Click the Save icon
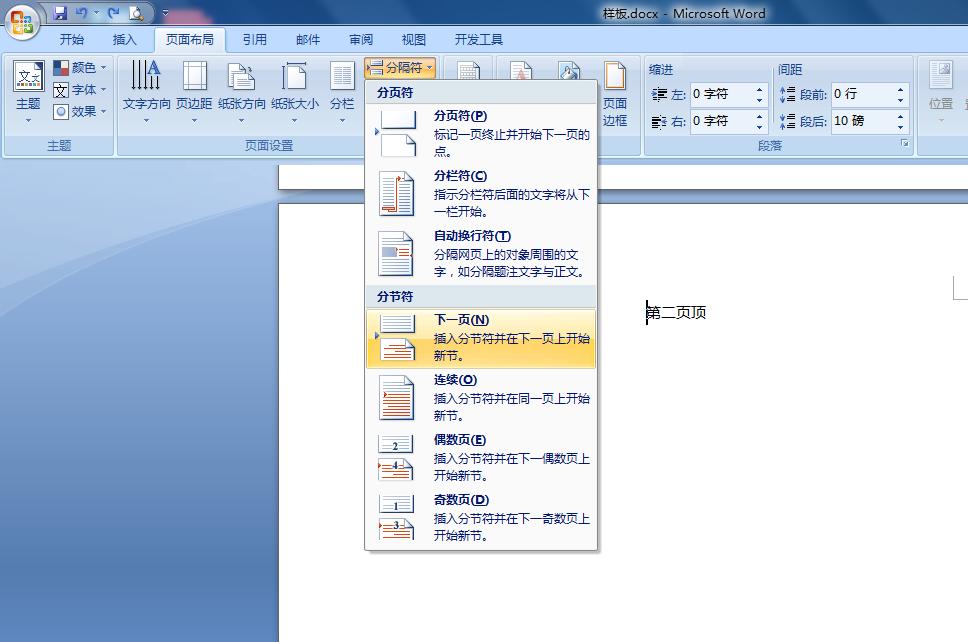968x642 pixels. [61, 12]
